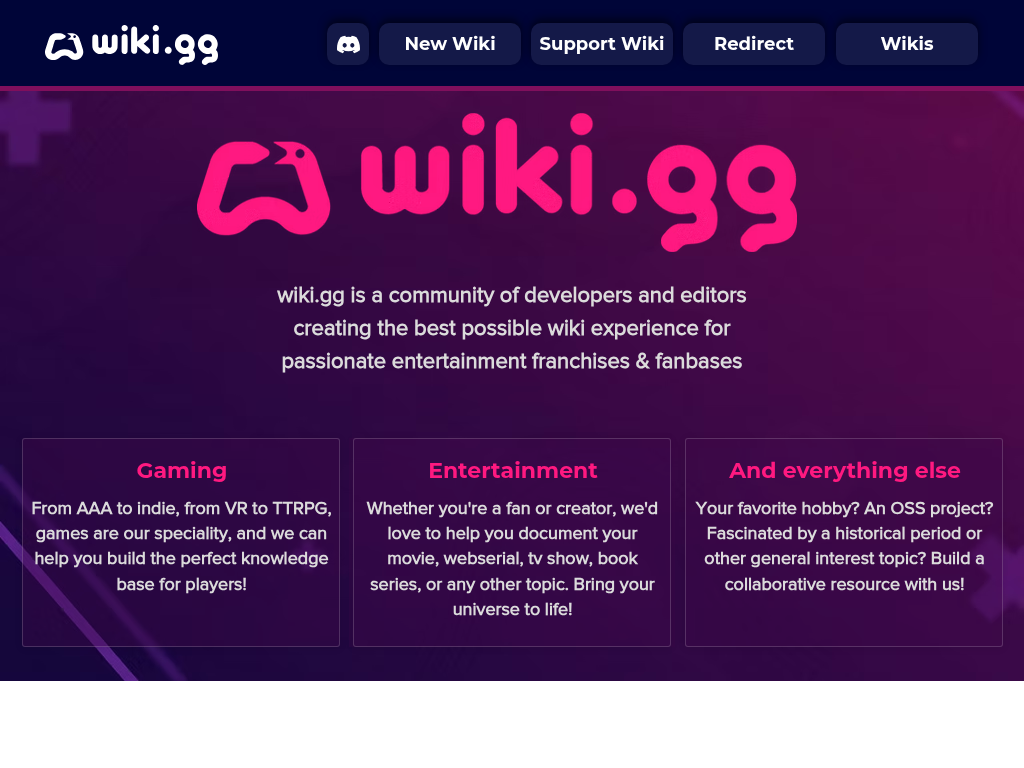Click the community tagline paragraph
Screen dimensions: 1024x768
[512, 328]
